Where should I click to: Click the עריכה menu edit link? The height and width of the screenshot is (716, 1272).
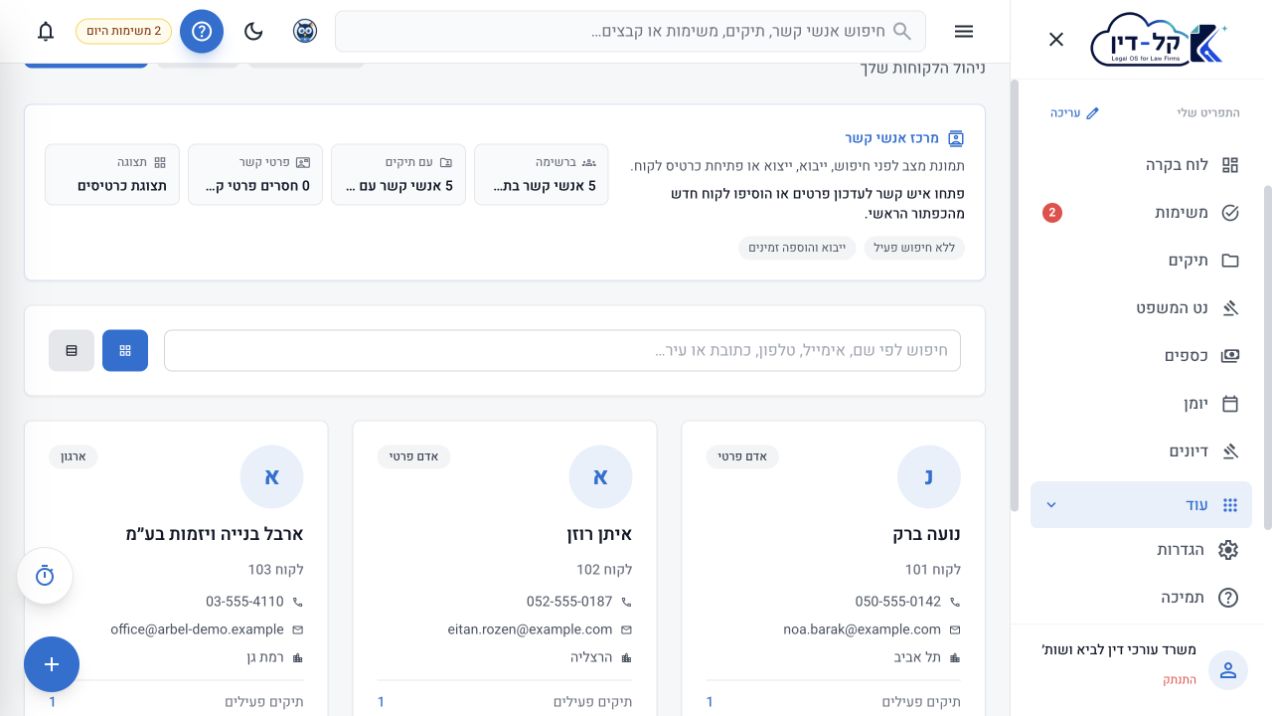click(1075, 113)
